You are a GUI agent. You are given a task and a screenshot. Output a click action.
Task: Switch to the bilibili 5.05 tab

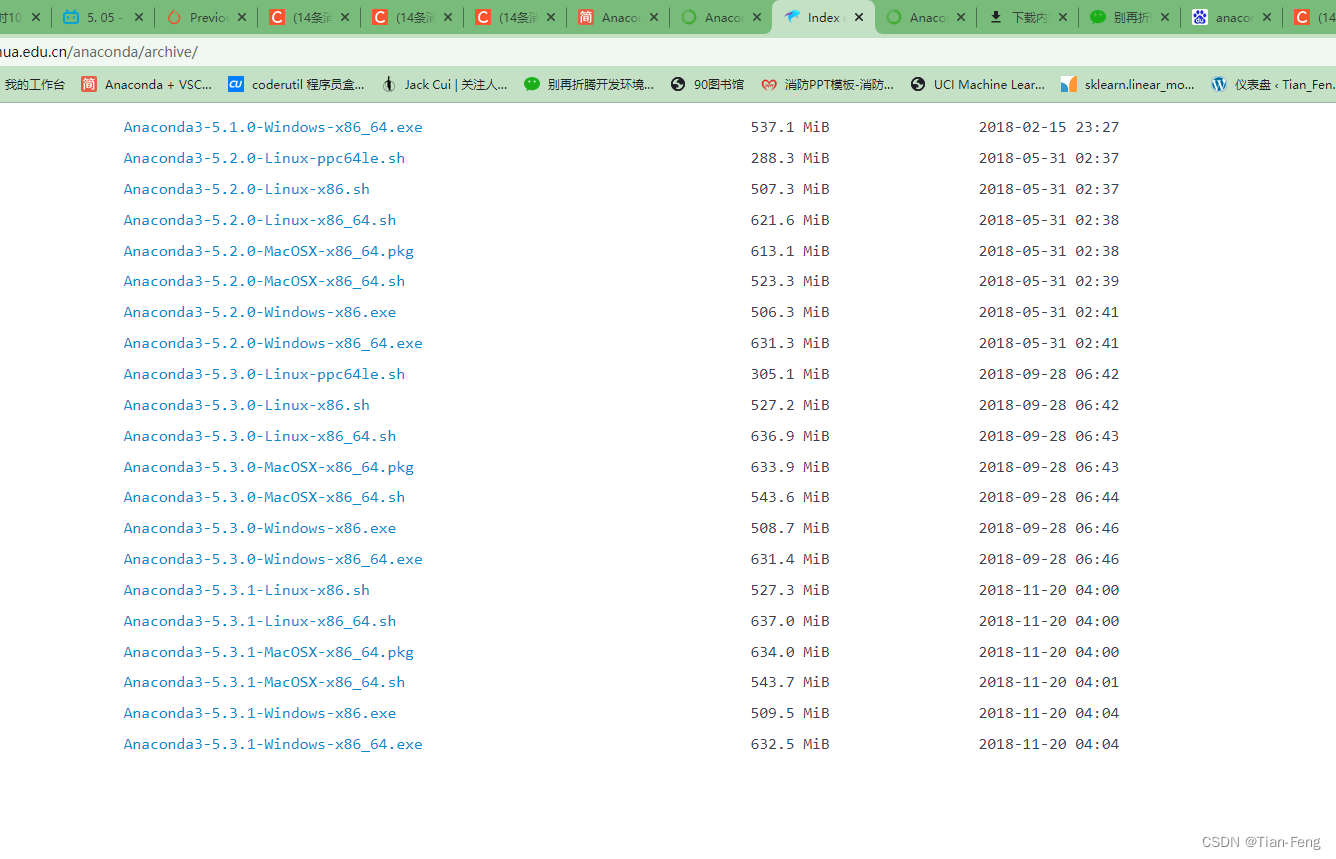point(103,17)
